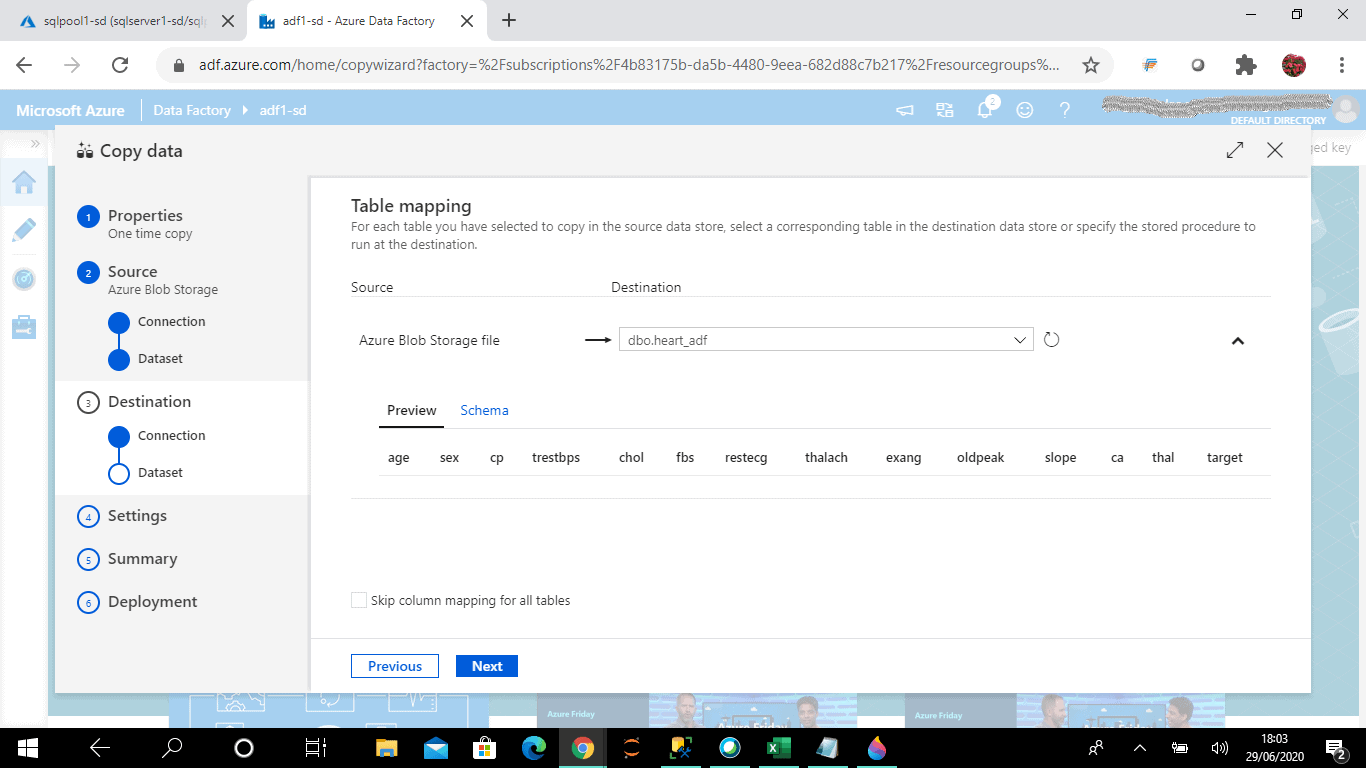Open Task View on the taskbar
Viewport: 1366px width, 768px height.
(x=316, y=747)
